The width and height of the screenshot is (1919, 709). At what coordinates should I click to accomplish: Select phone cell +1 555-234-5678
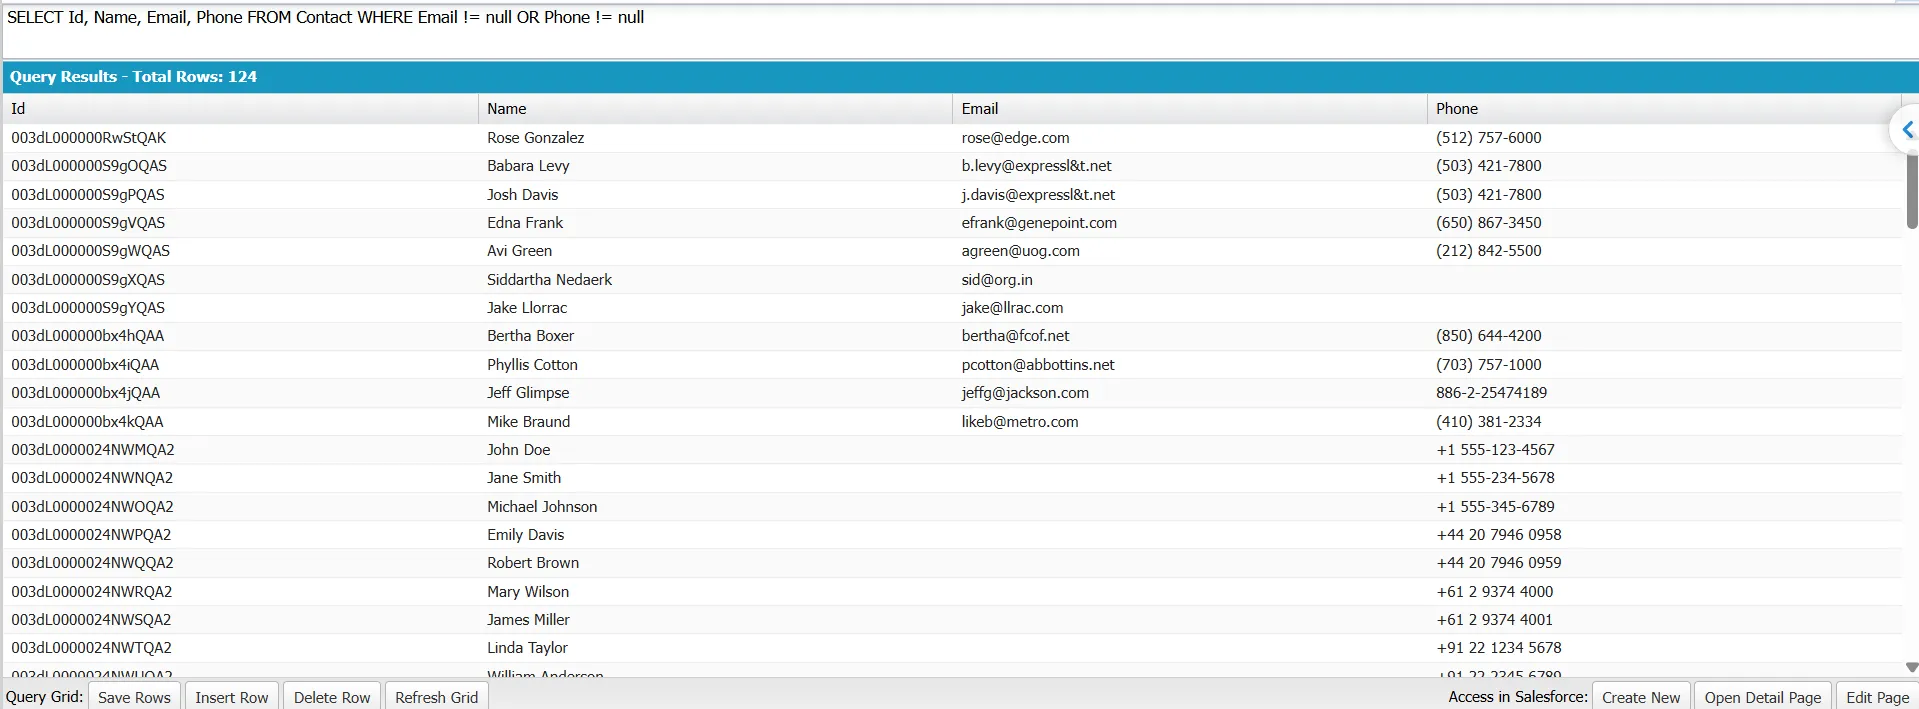point(1663,478)
